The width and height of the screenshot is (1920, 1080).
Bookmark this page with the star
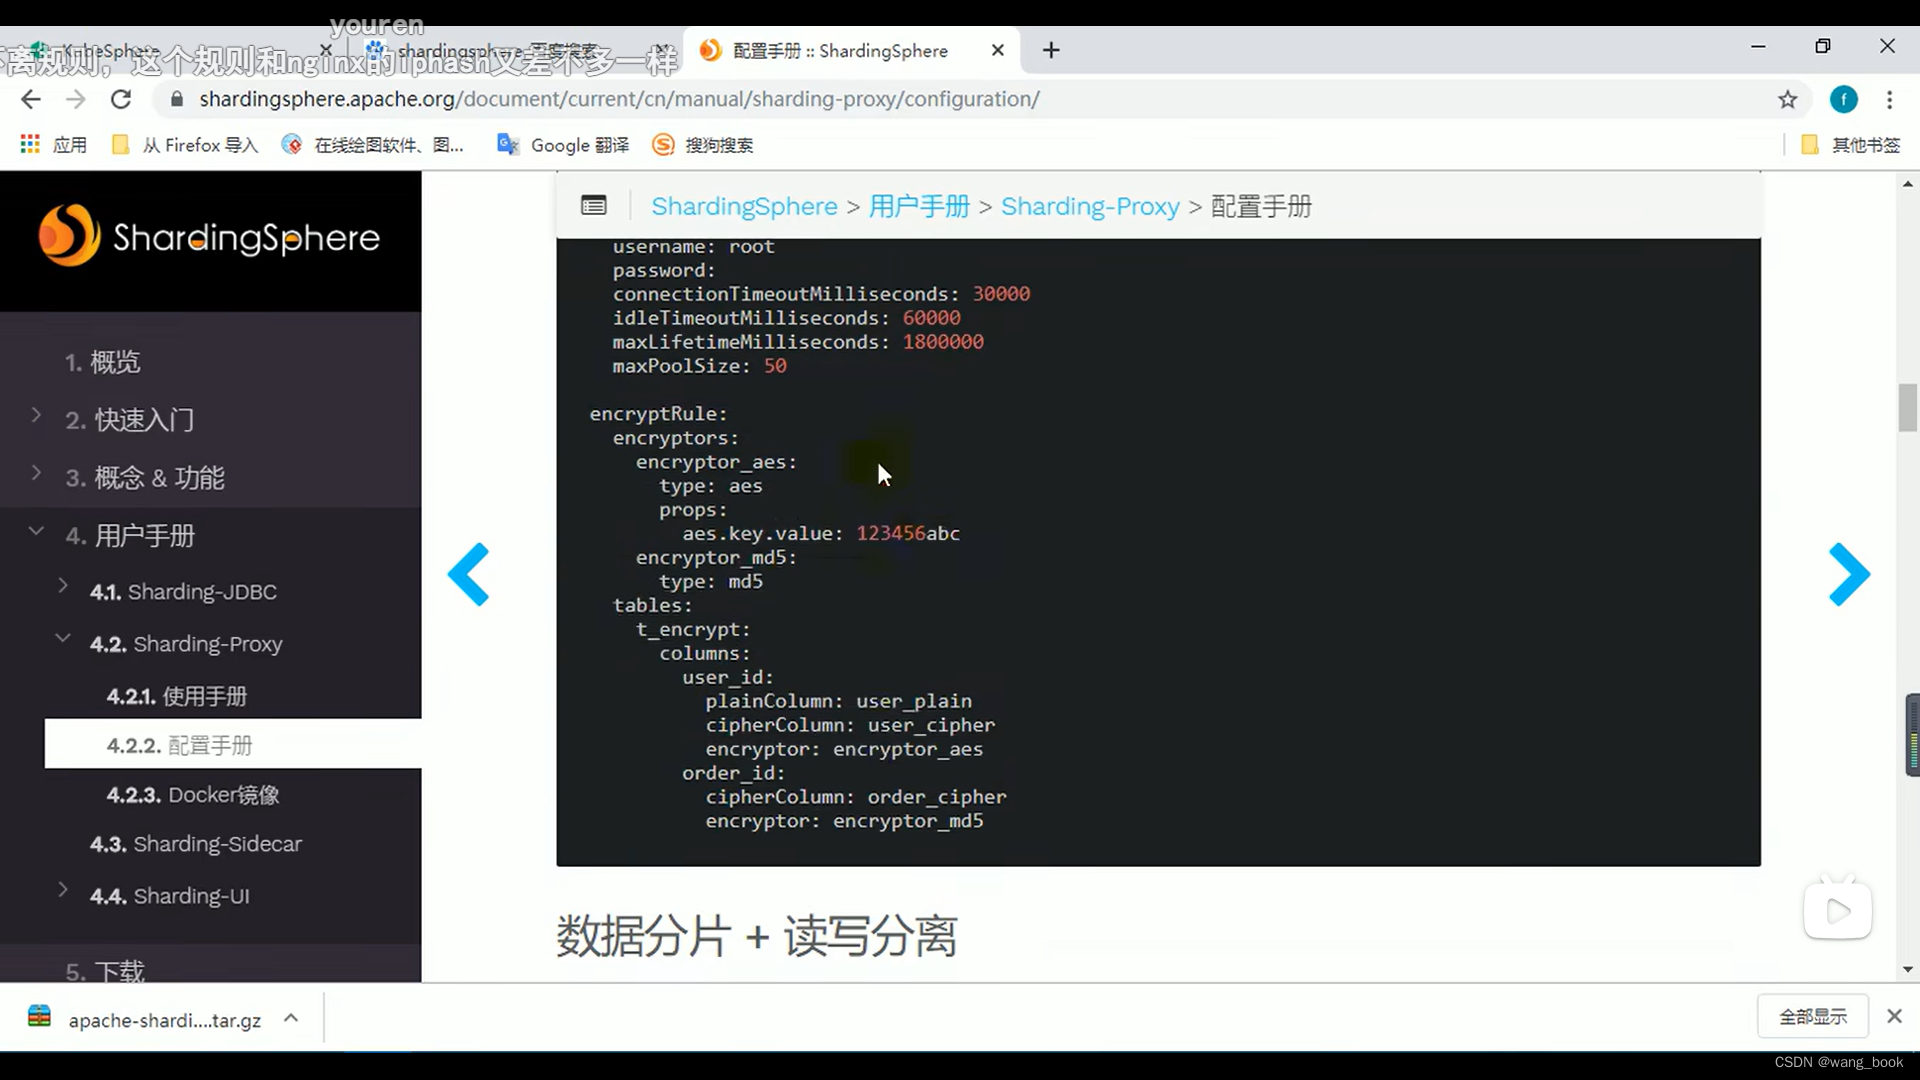click(1788, 99)
